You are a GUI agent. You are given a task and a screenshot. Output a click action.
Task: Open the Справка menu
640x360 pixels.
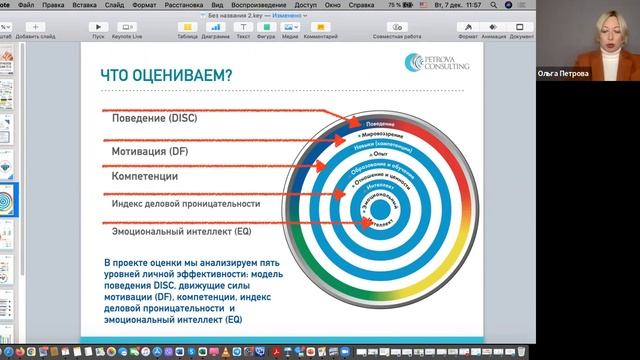[x=361, y=5]
